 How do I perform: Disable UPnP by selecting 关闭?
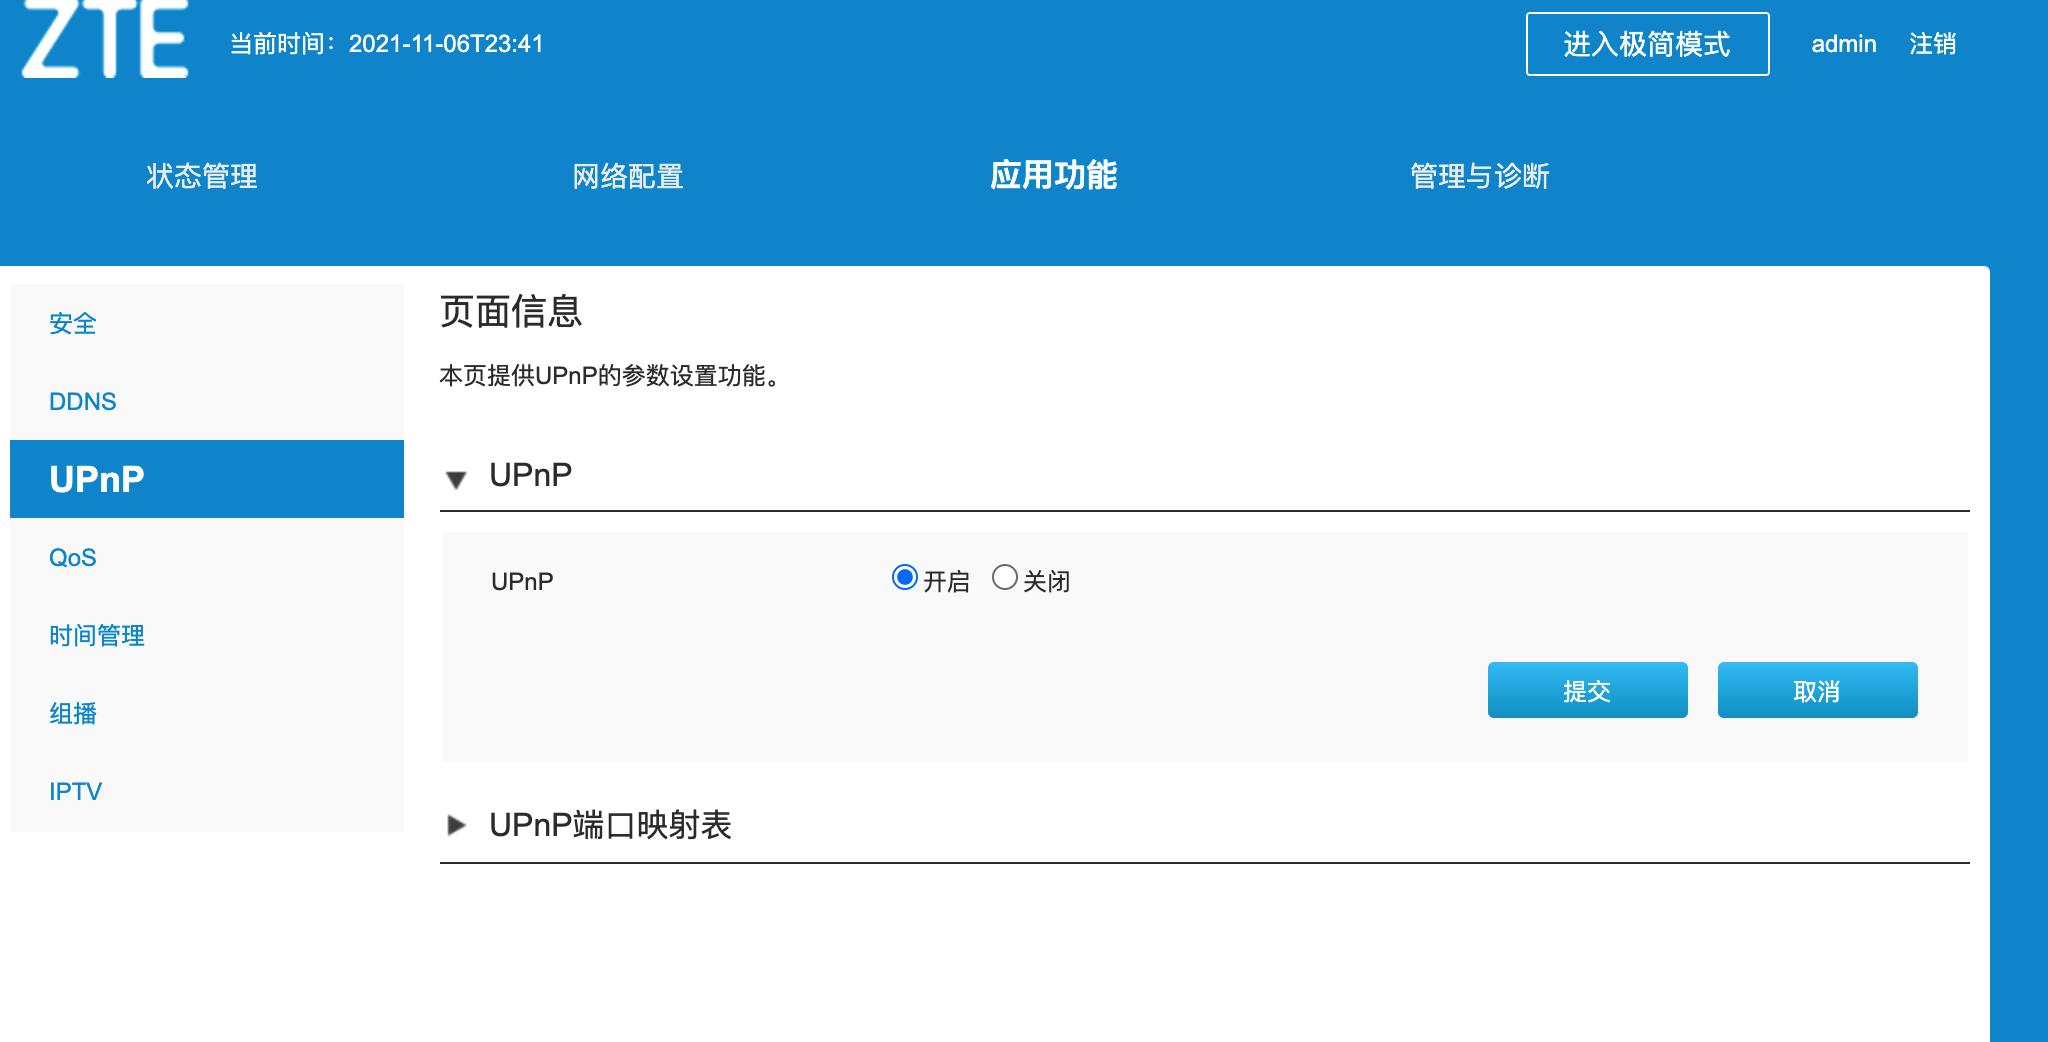pyautogui.click(x=1006, y=576)
